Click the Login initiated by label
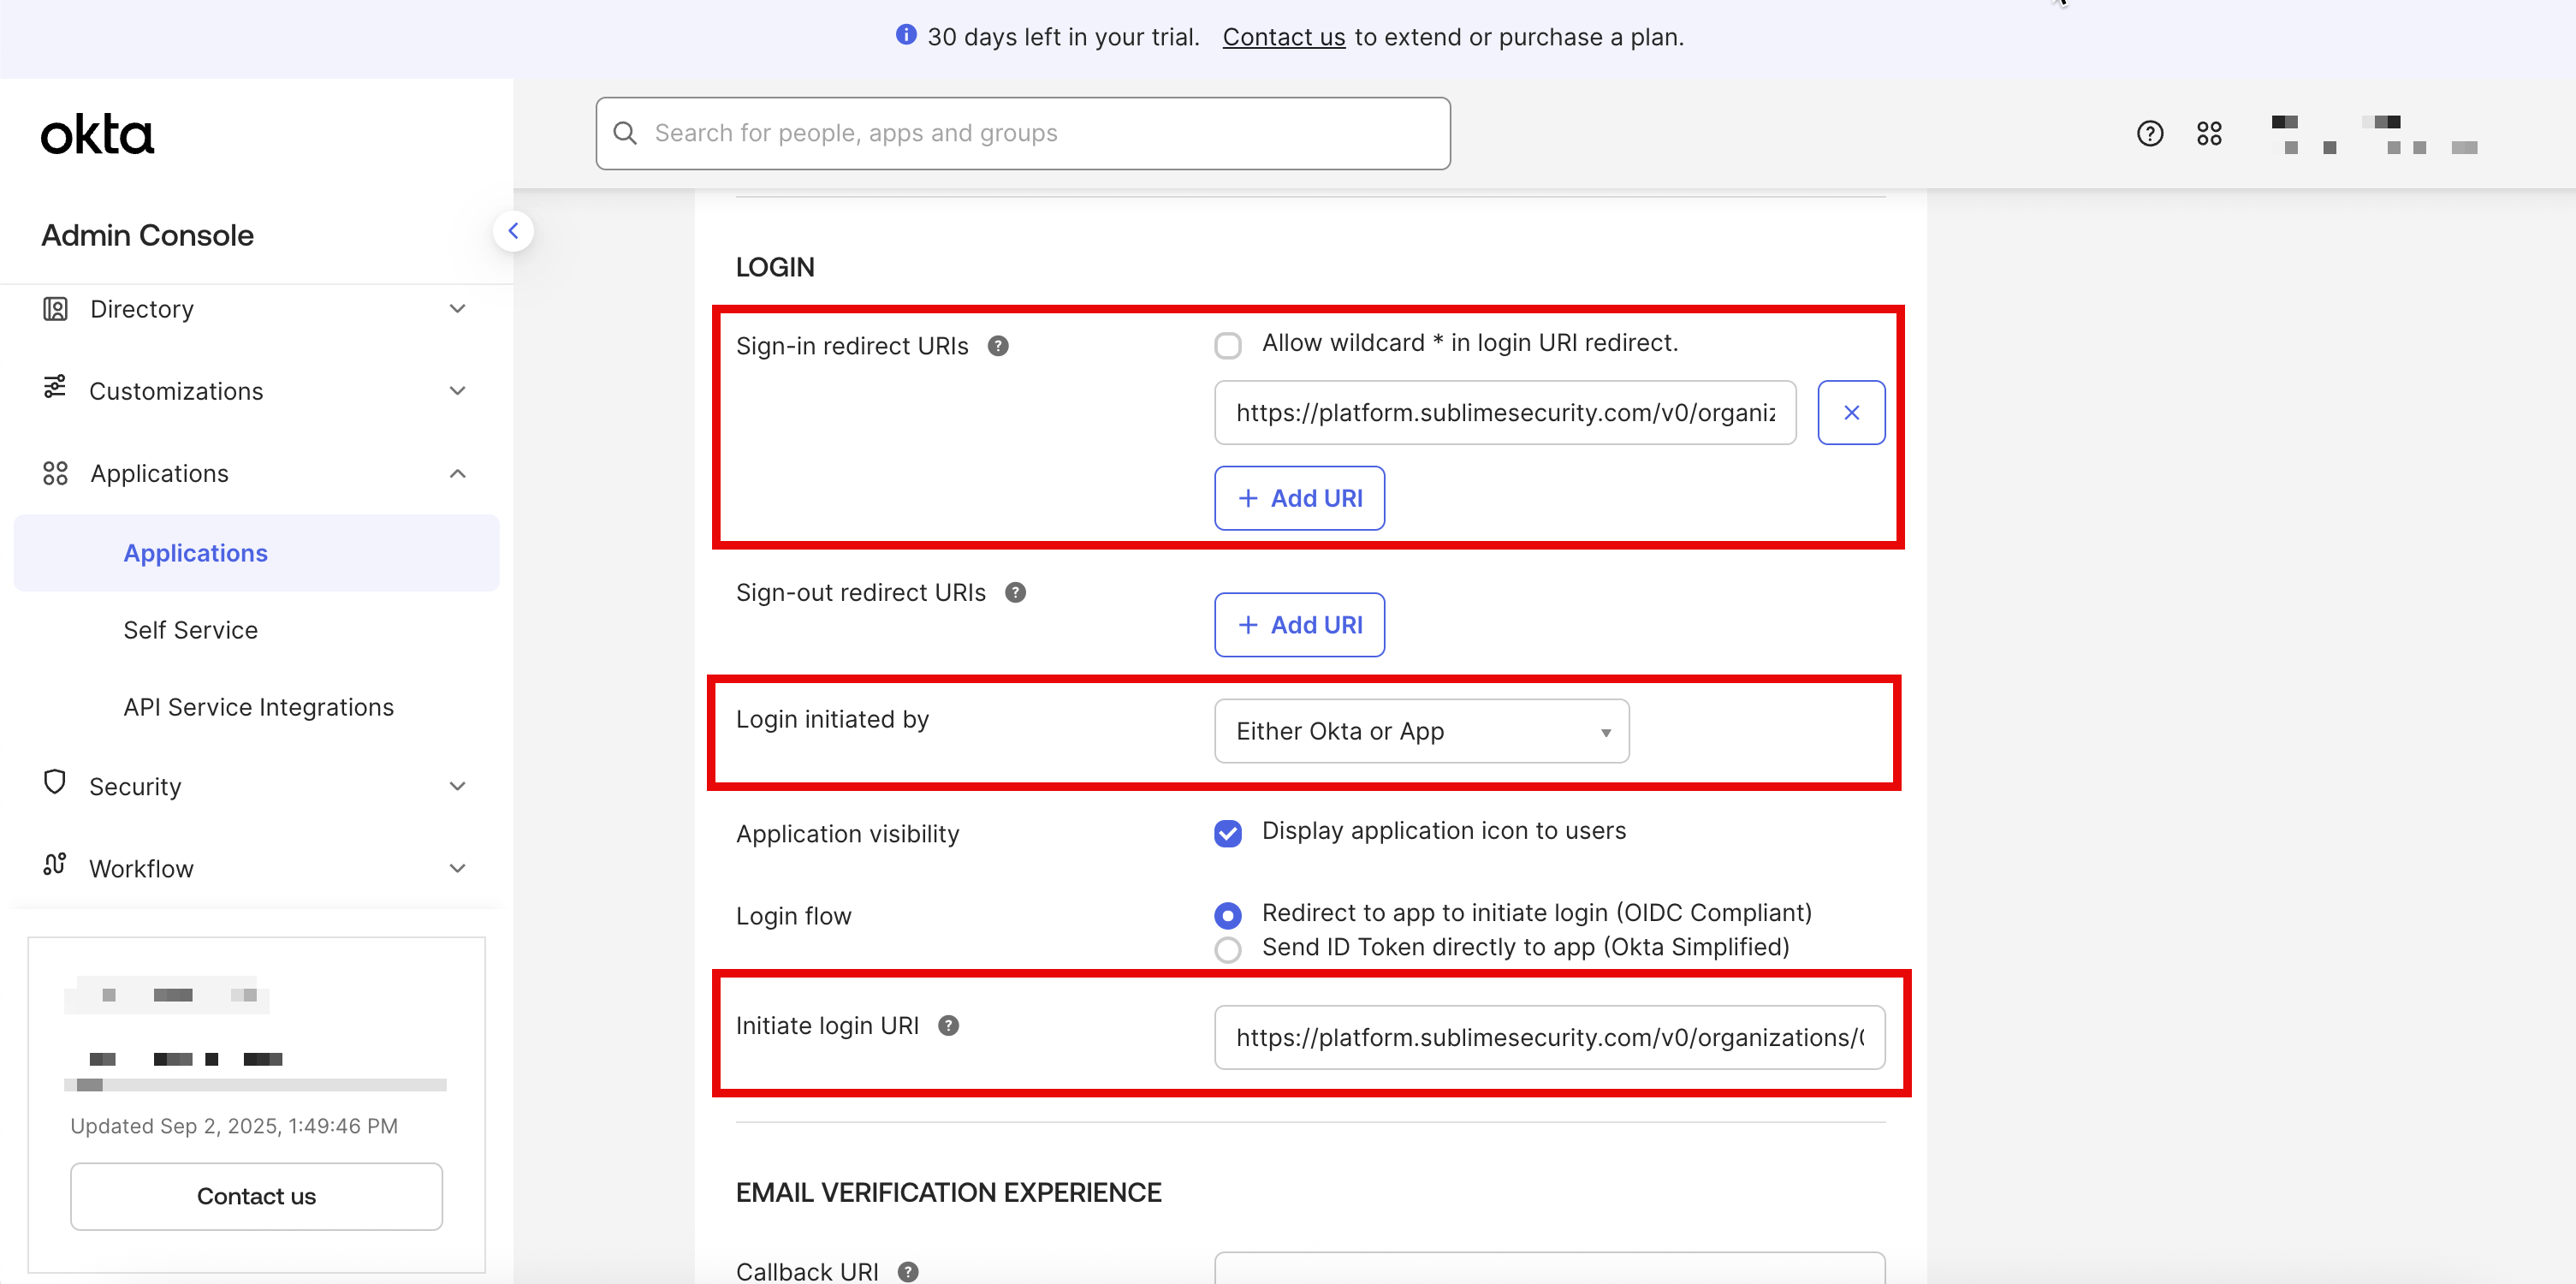This screenshot has width=2576, height=1284. click(832, 719)
